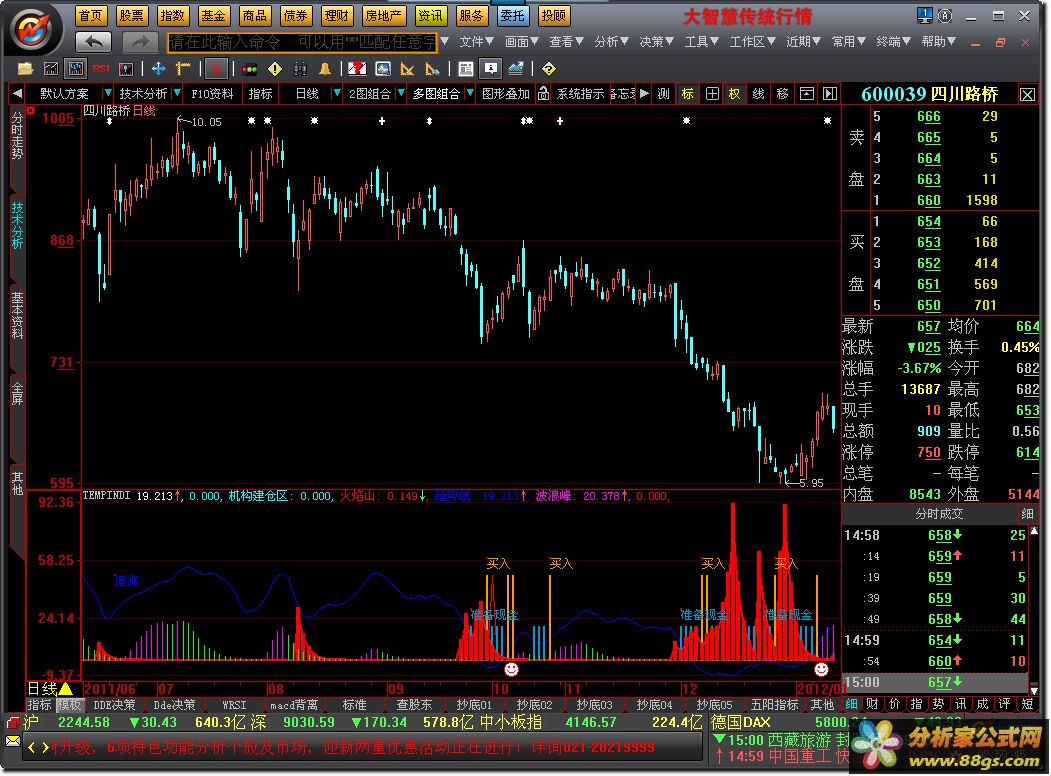This screenshot has height=776, width=1051.
Task: Toggle the 细 detail button in 分时成交
Action: click(x=1027, y=514)
